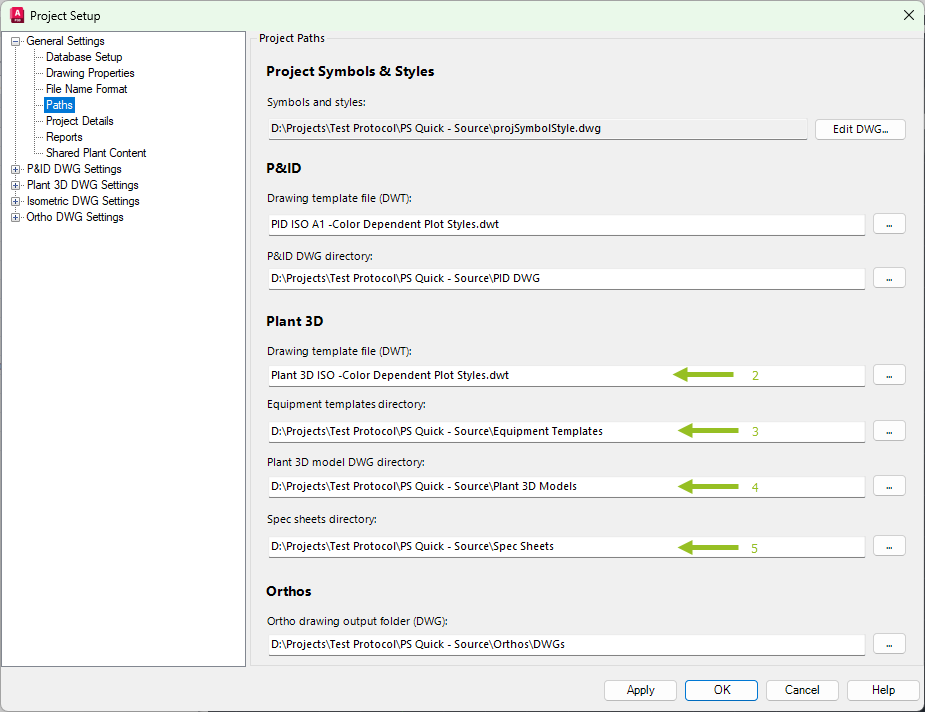Browse for Equipment templates directory
This screenshot has width=925, height=712.
[889, 431]
